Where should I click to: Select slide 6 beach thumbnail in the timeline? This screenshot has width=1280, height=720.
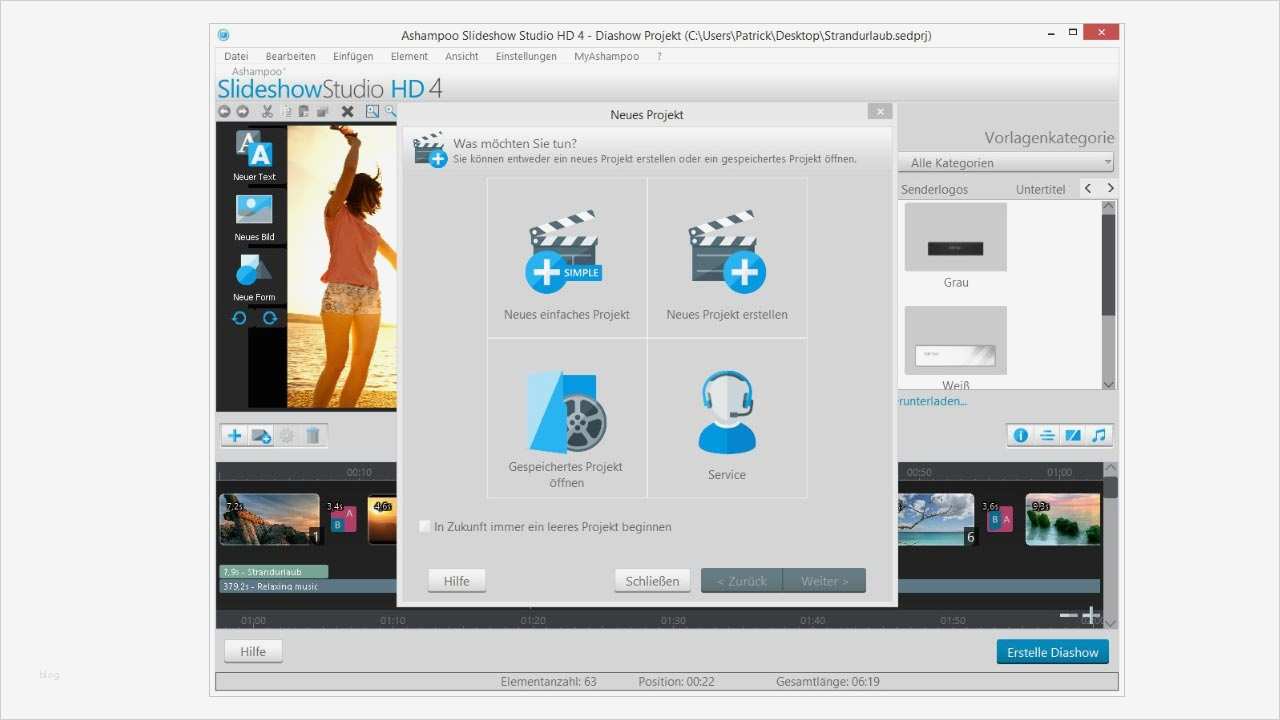pyautogui.click(x=936, y=519)
